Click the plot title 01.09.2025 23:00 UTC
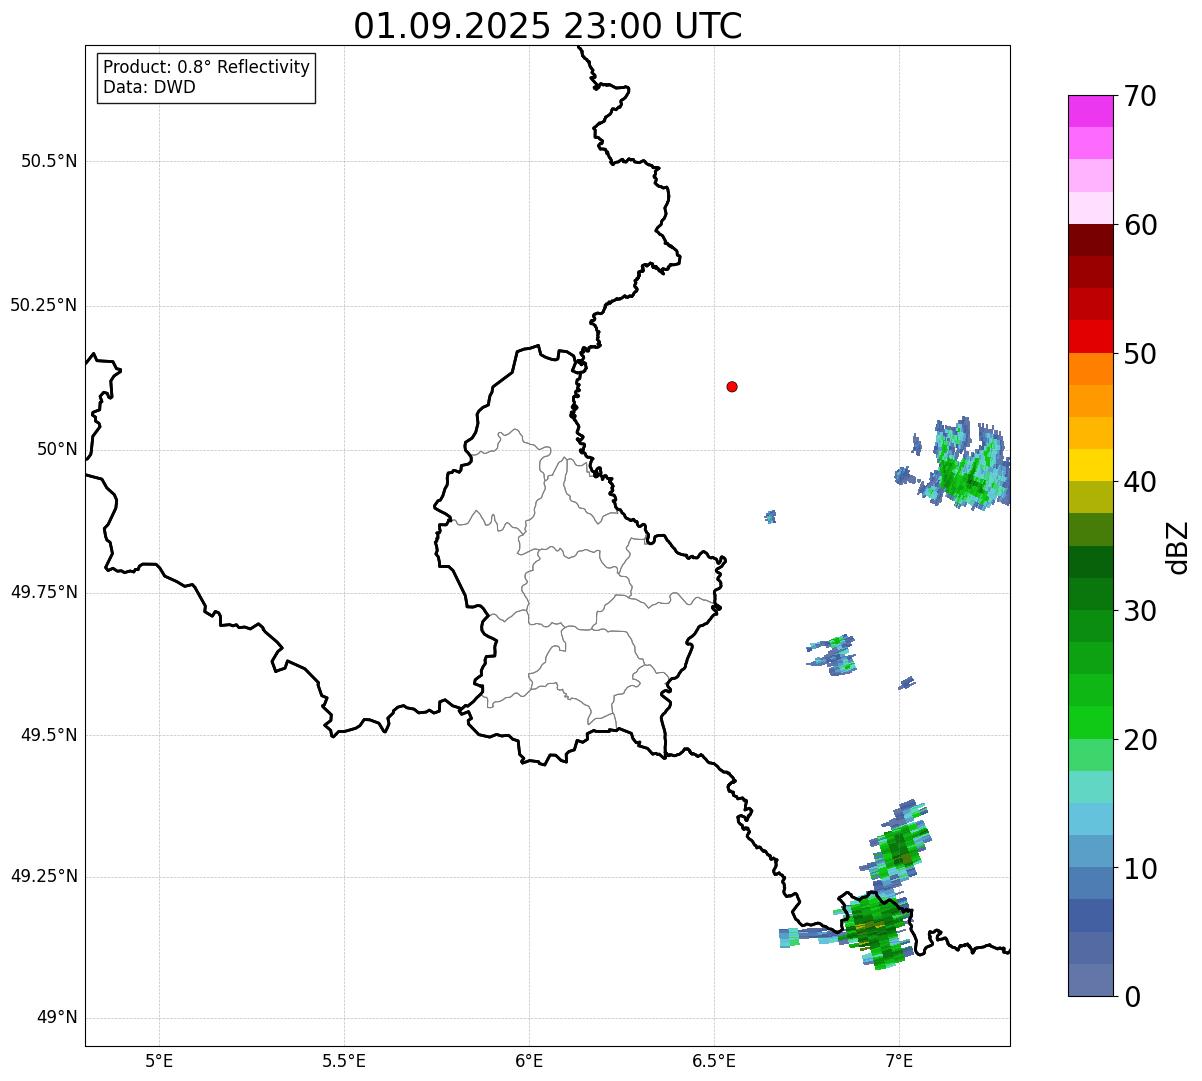 (x=548, y=26)
